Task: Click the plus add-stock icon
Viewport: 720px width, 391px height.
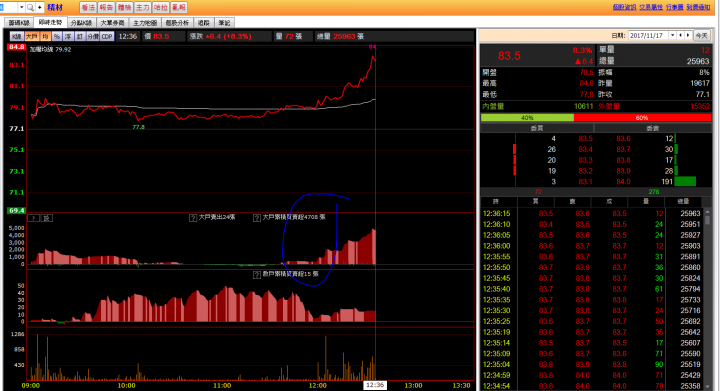Action: pos(39,7)
